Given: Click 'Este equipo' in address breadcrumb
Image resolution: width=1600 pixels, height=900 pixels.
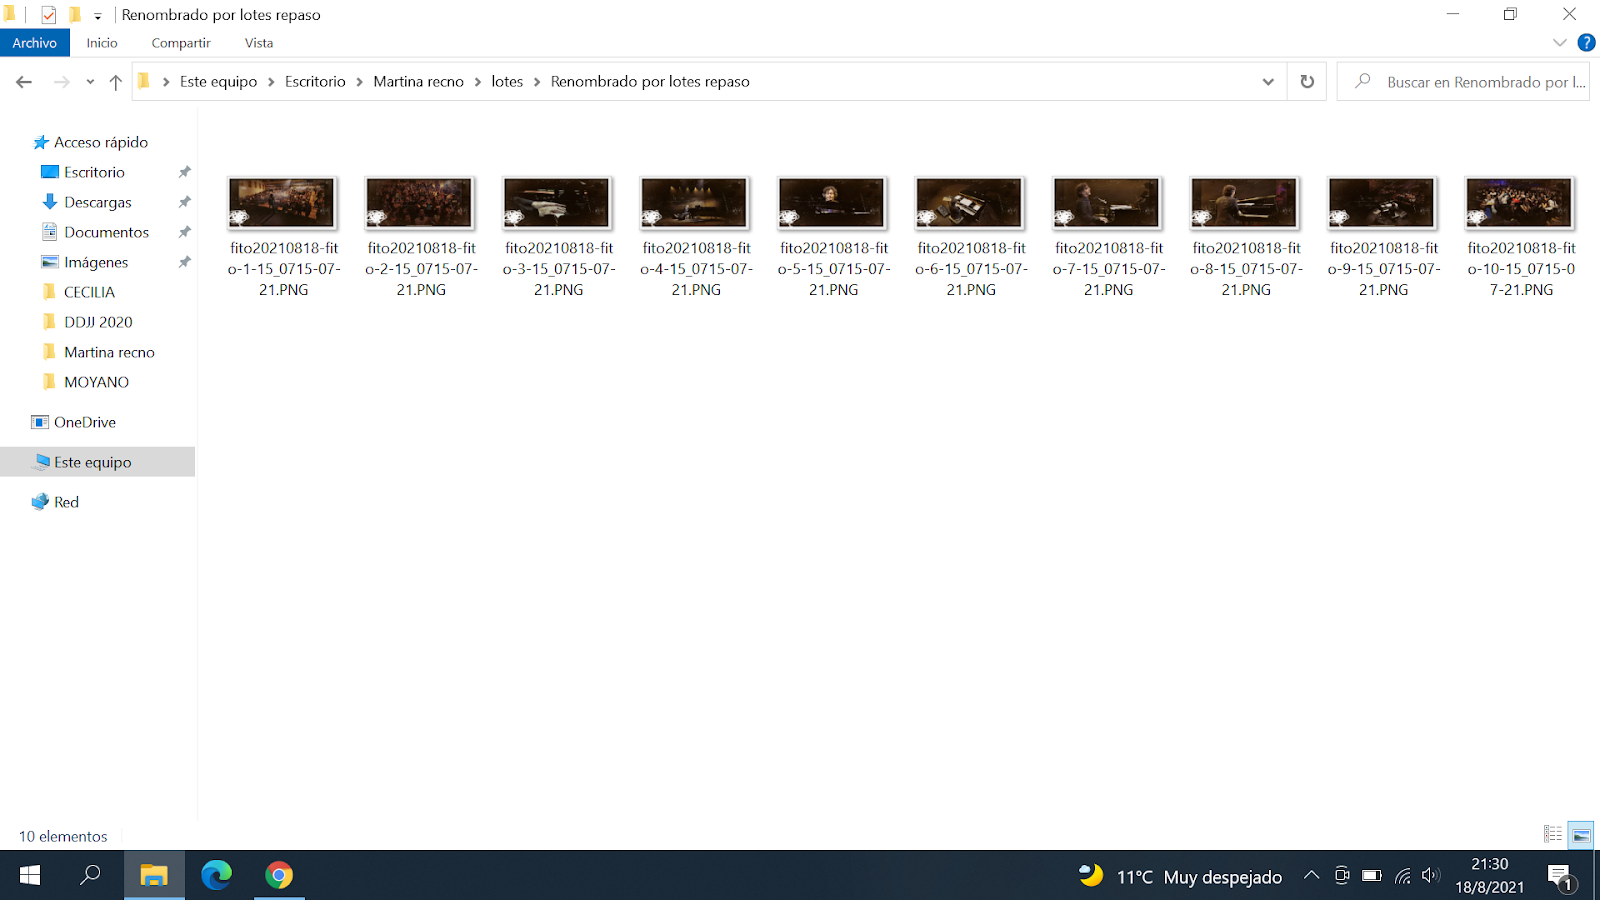Looking at the screenshot, I should pyautogui.click(x=218, y=82).
